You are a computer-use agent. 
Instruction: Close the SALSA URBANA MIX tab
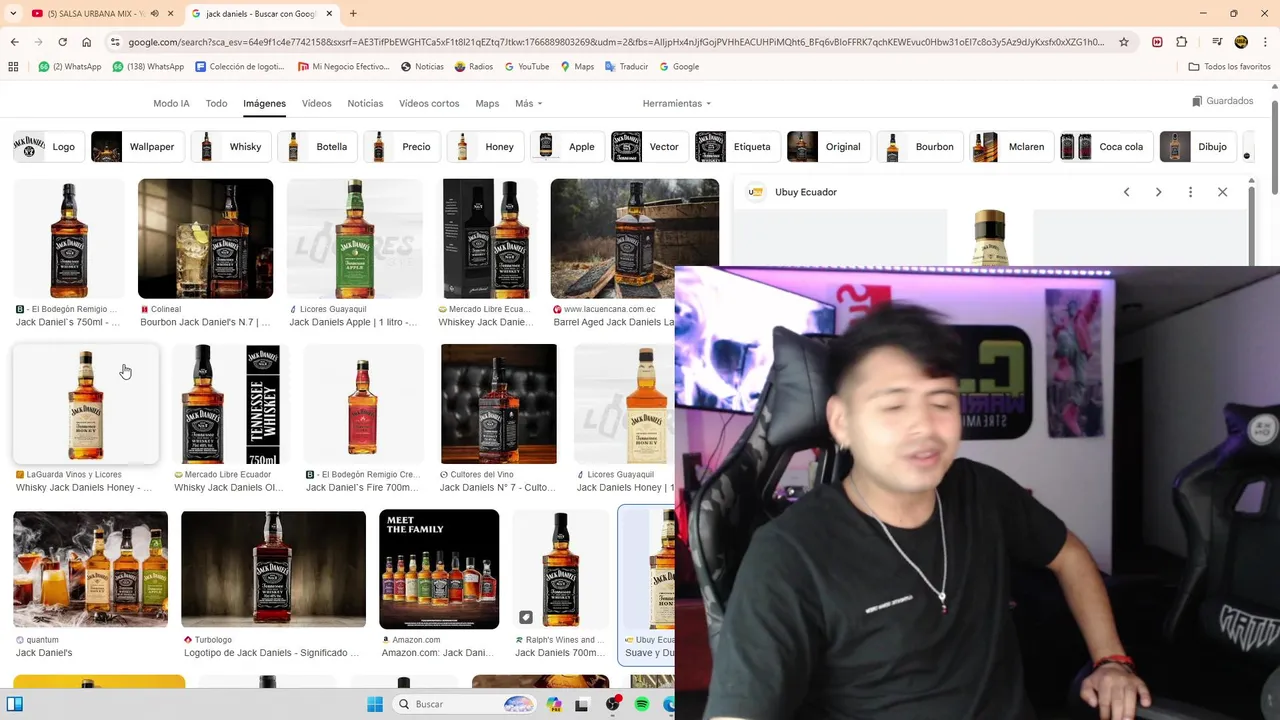(169, 14)
